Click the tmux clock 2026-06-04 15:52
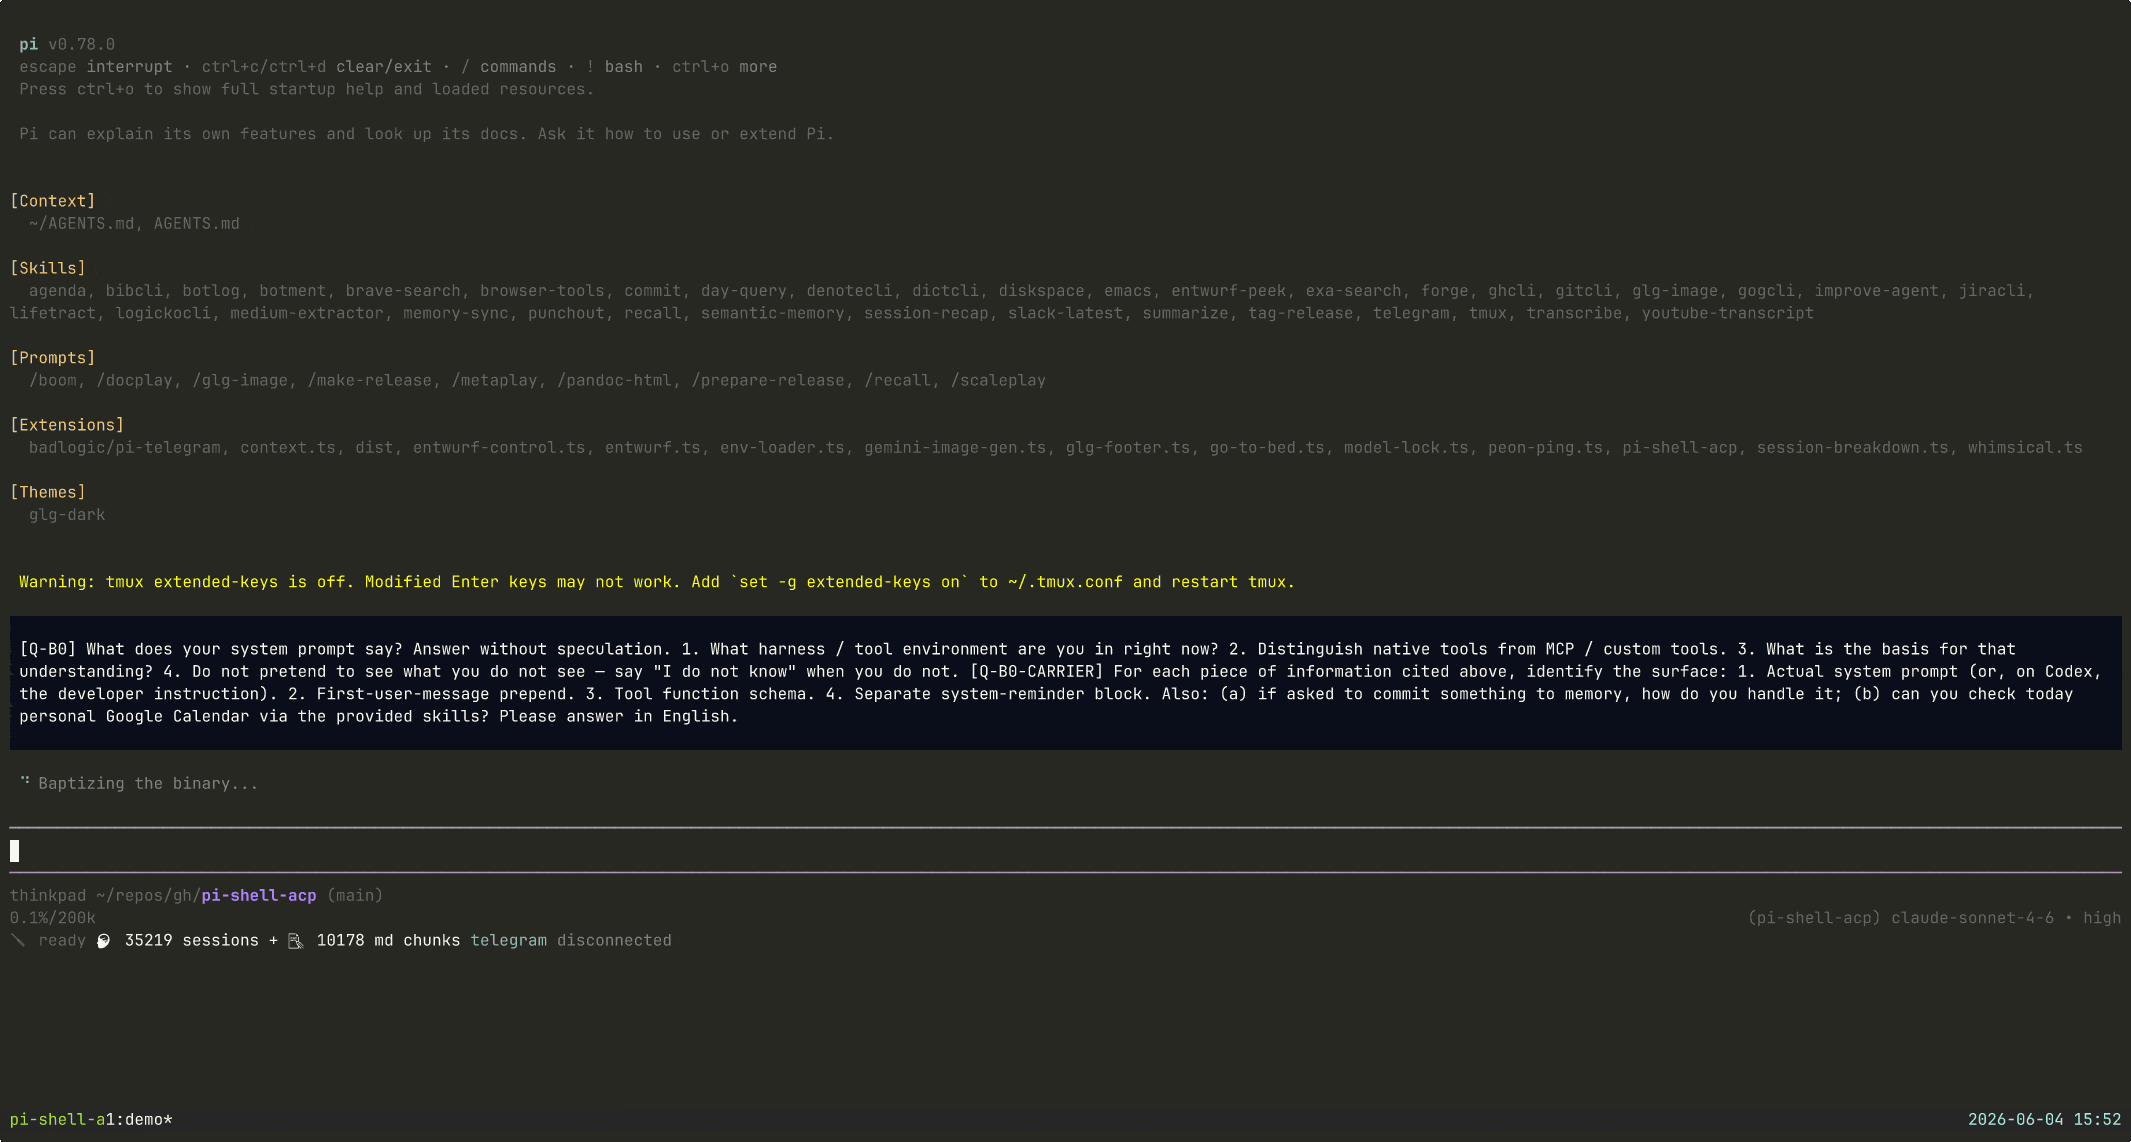2131x1142 pixels. coord(2044,1120)
